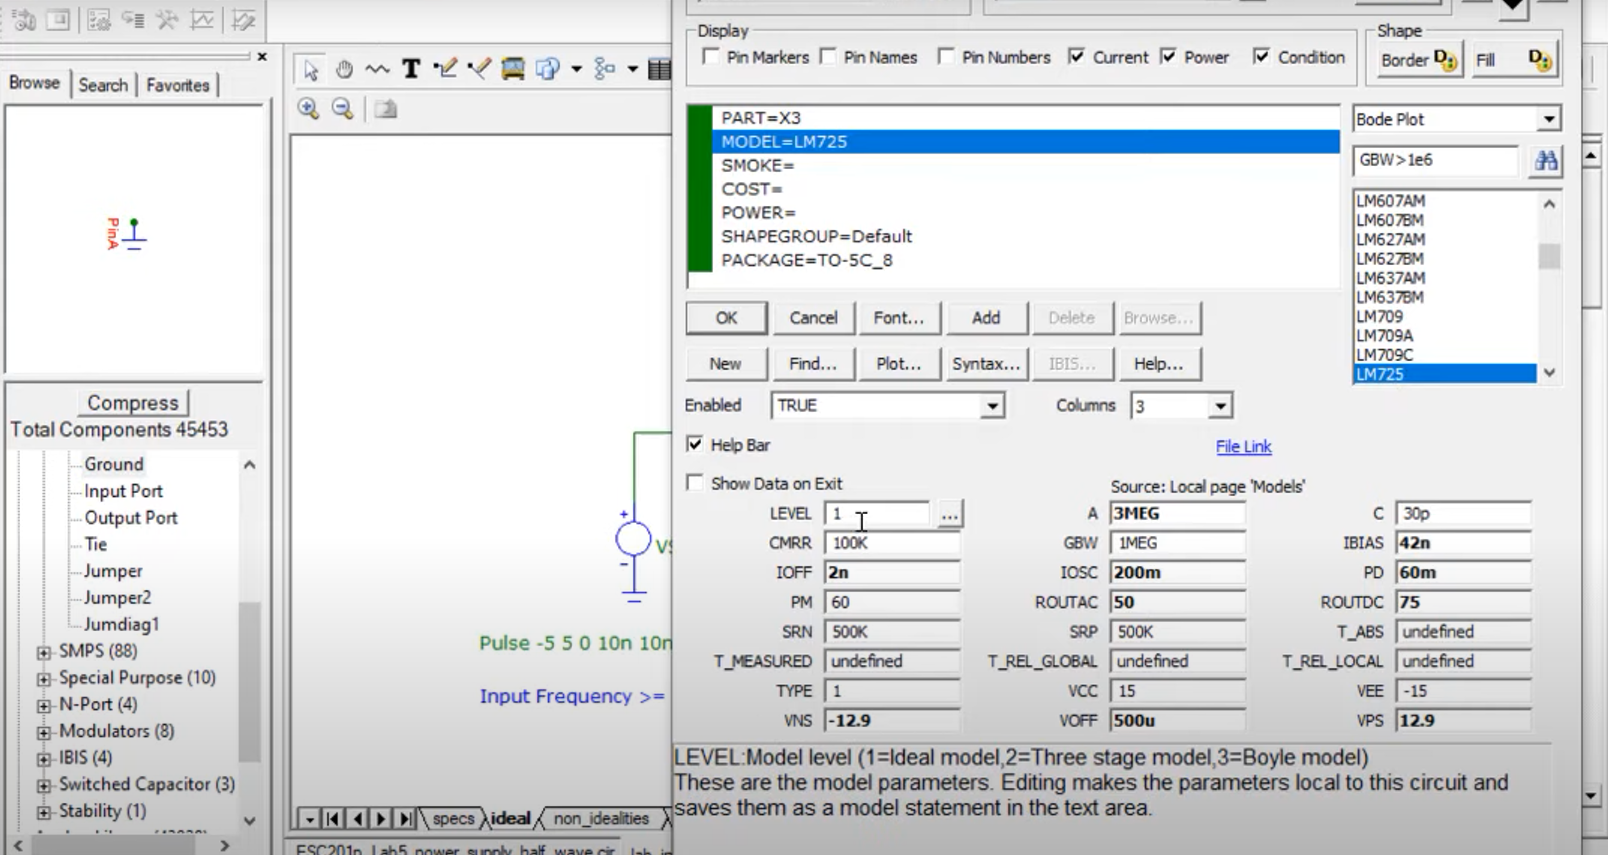Open the non_idealities page tab
The width and height of the screenshot is (1608, 855).
point(601,818)
